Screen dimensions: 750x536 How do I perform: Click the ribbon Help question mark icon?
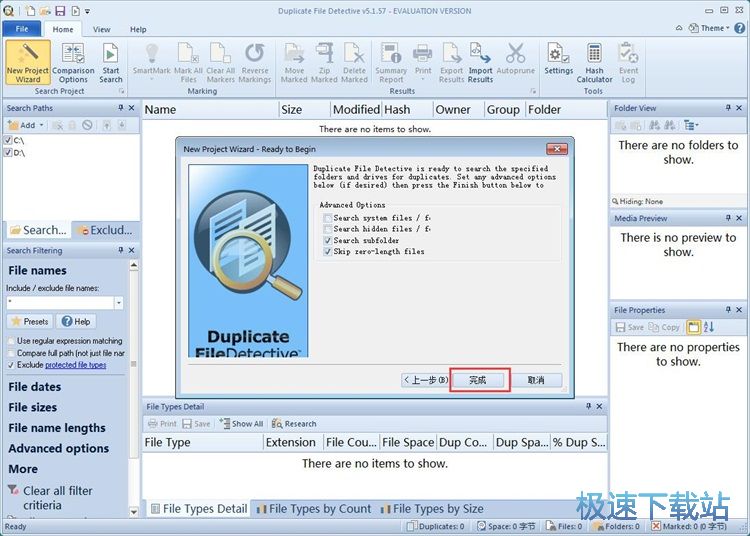click(739, 28)
